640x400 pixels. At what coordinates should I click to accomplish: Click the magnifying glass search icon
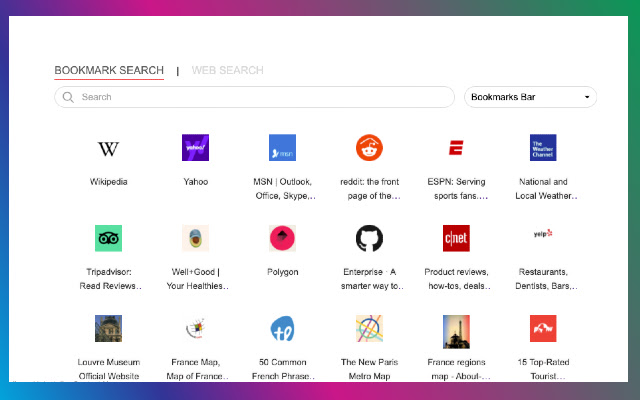pos(68,97)
